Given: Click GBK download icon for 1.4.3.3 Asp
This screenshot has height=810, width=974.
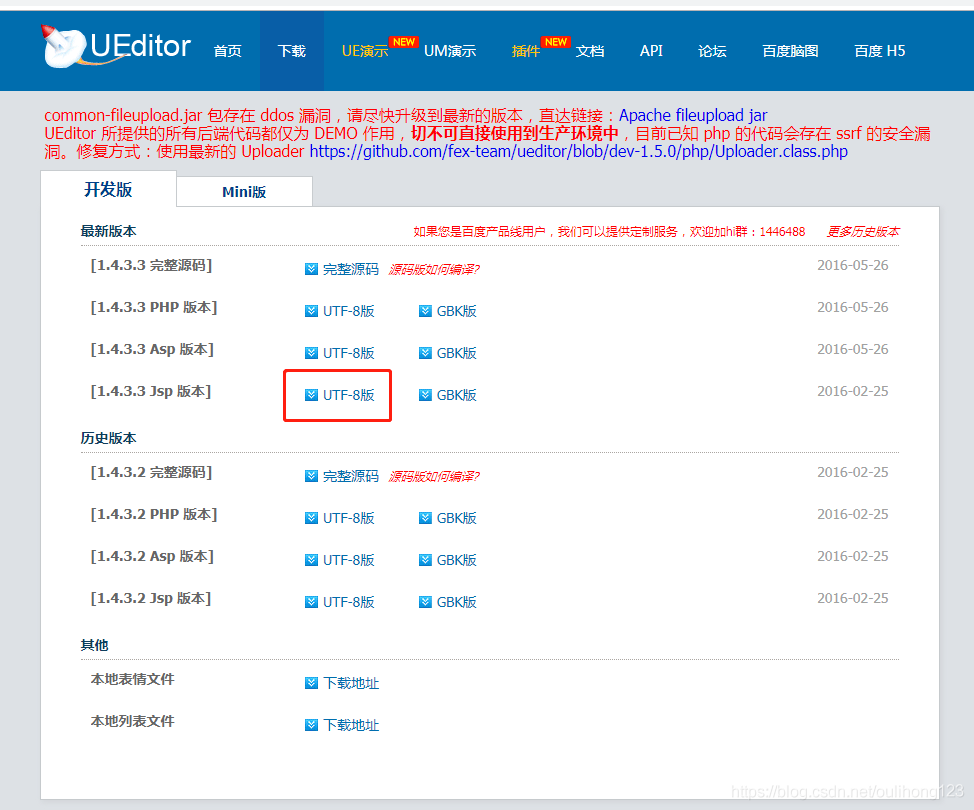Looking at the screenshot, I should click(x=425, y=353).
